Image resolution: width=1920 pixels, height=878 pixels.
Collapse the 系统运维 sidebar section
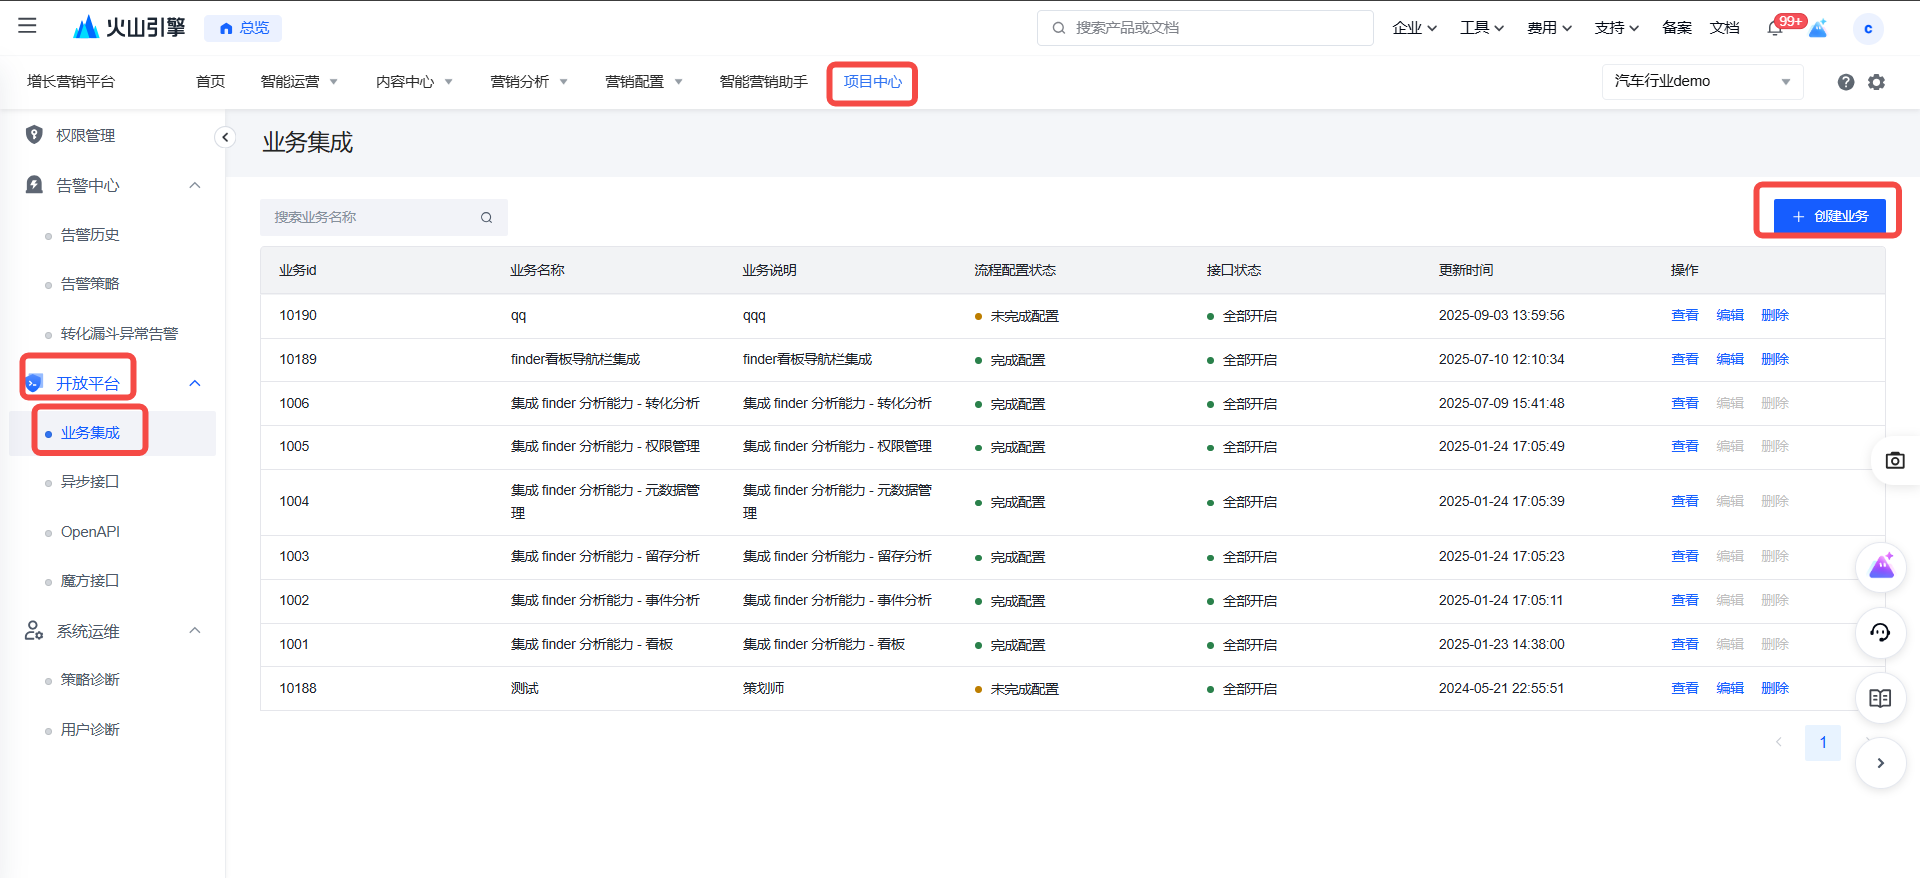[x=195, y=631]
